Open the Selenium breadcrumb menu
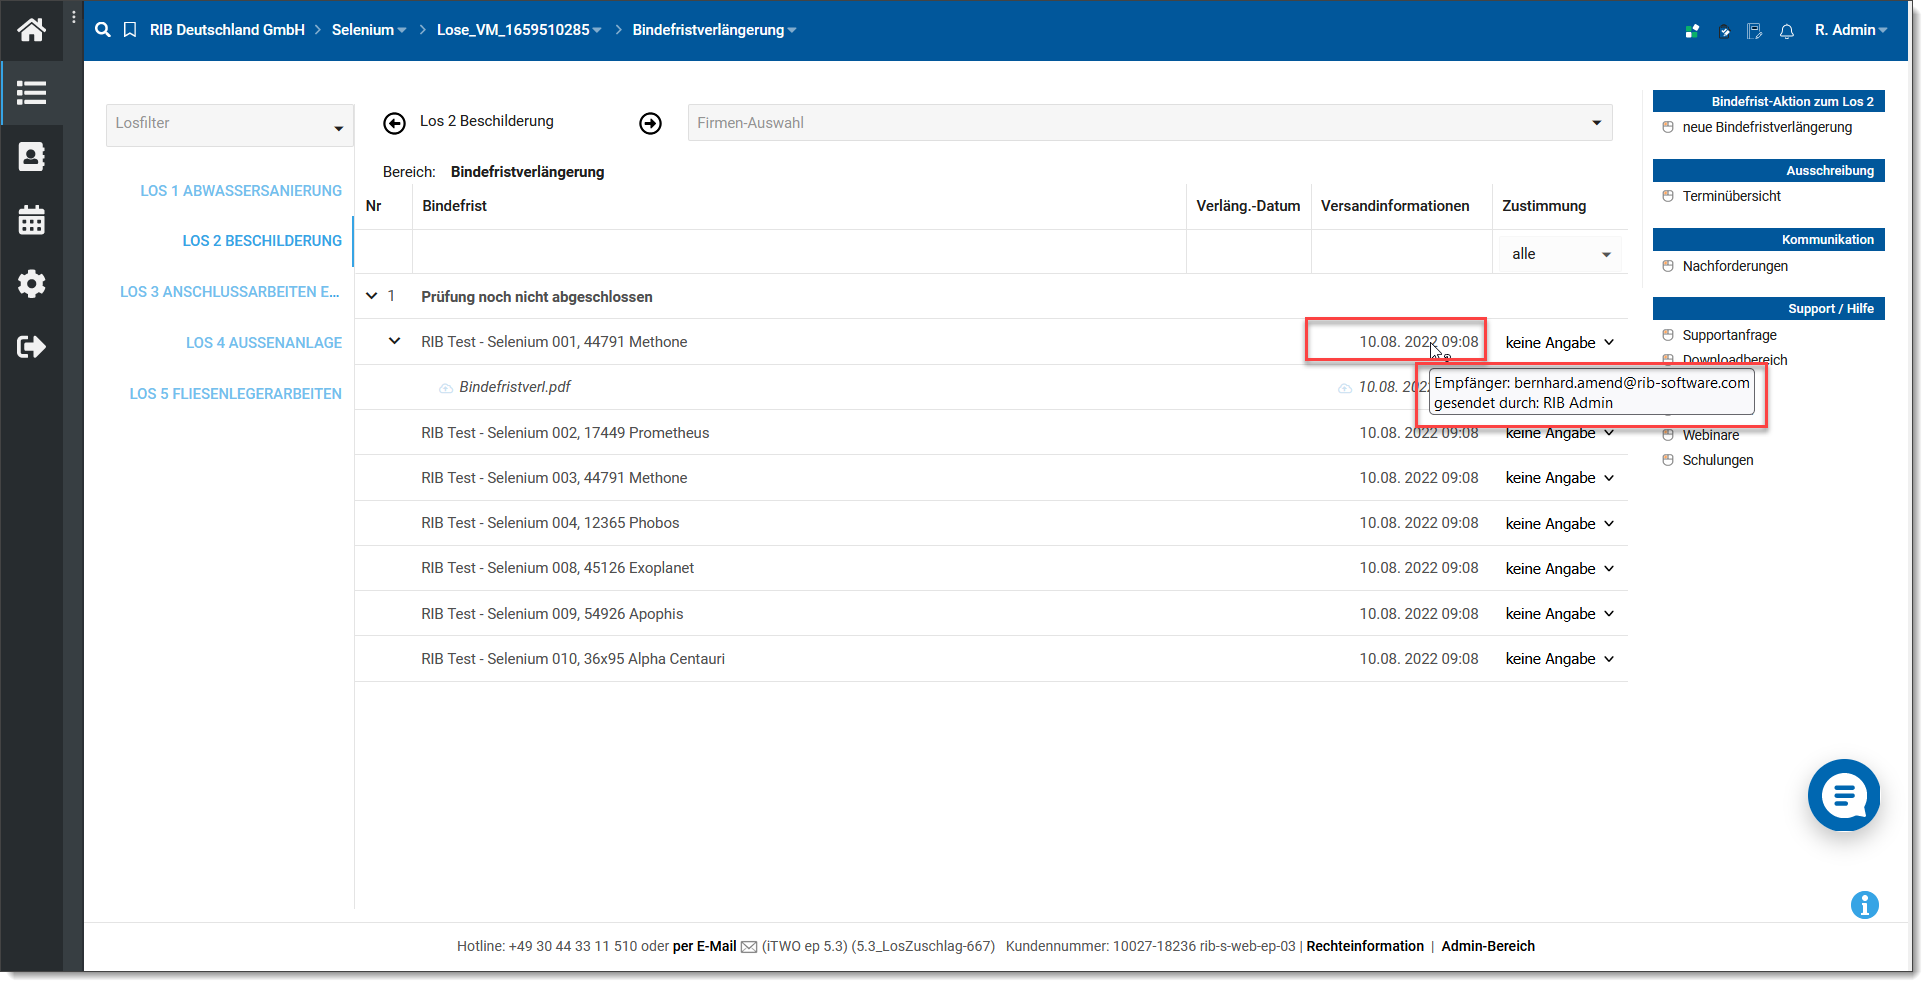The width and height of the screenshot is (1928, 987). point(369,30)
